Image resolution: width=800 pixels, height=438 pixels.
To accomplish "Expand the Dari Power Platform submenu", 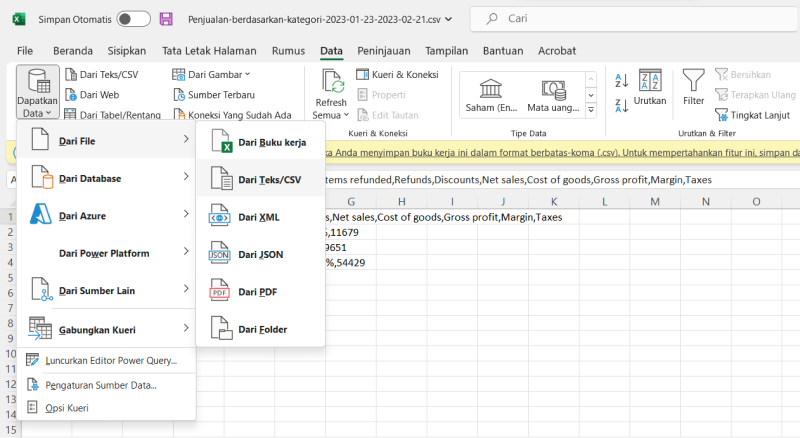I will coord(106,253).
